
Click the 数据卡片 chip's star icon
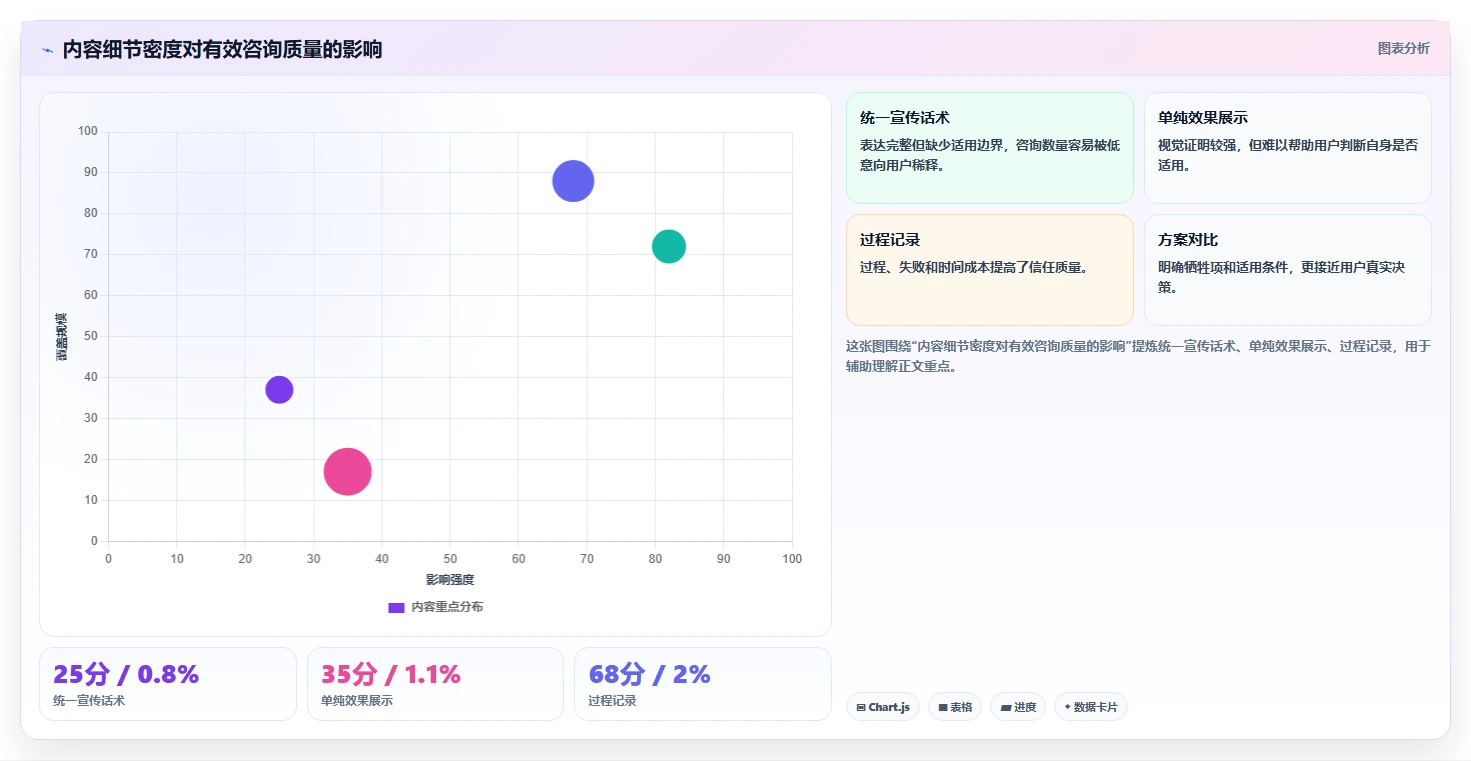[x=1067, y=707]
